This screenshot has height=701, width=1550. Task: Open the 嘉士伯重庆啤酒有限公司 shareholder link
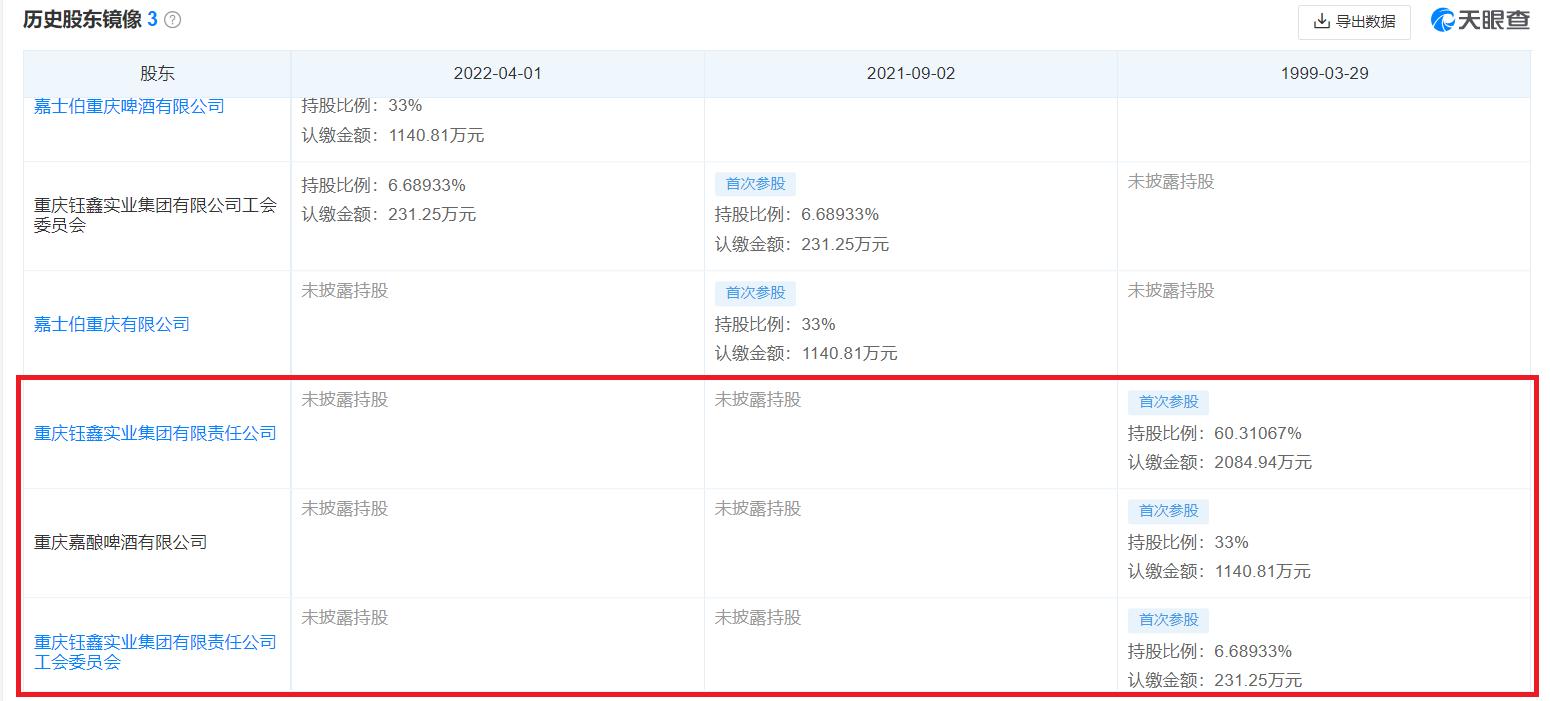[129, 106]
